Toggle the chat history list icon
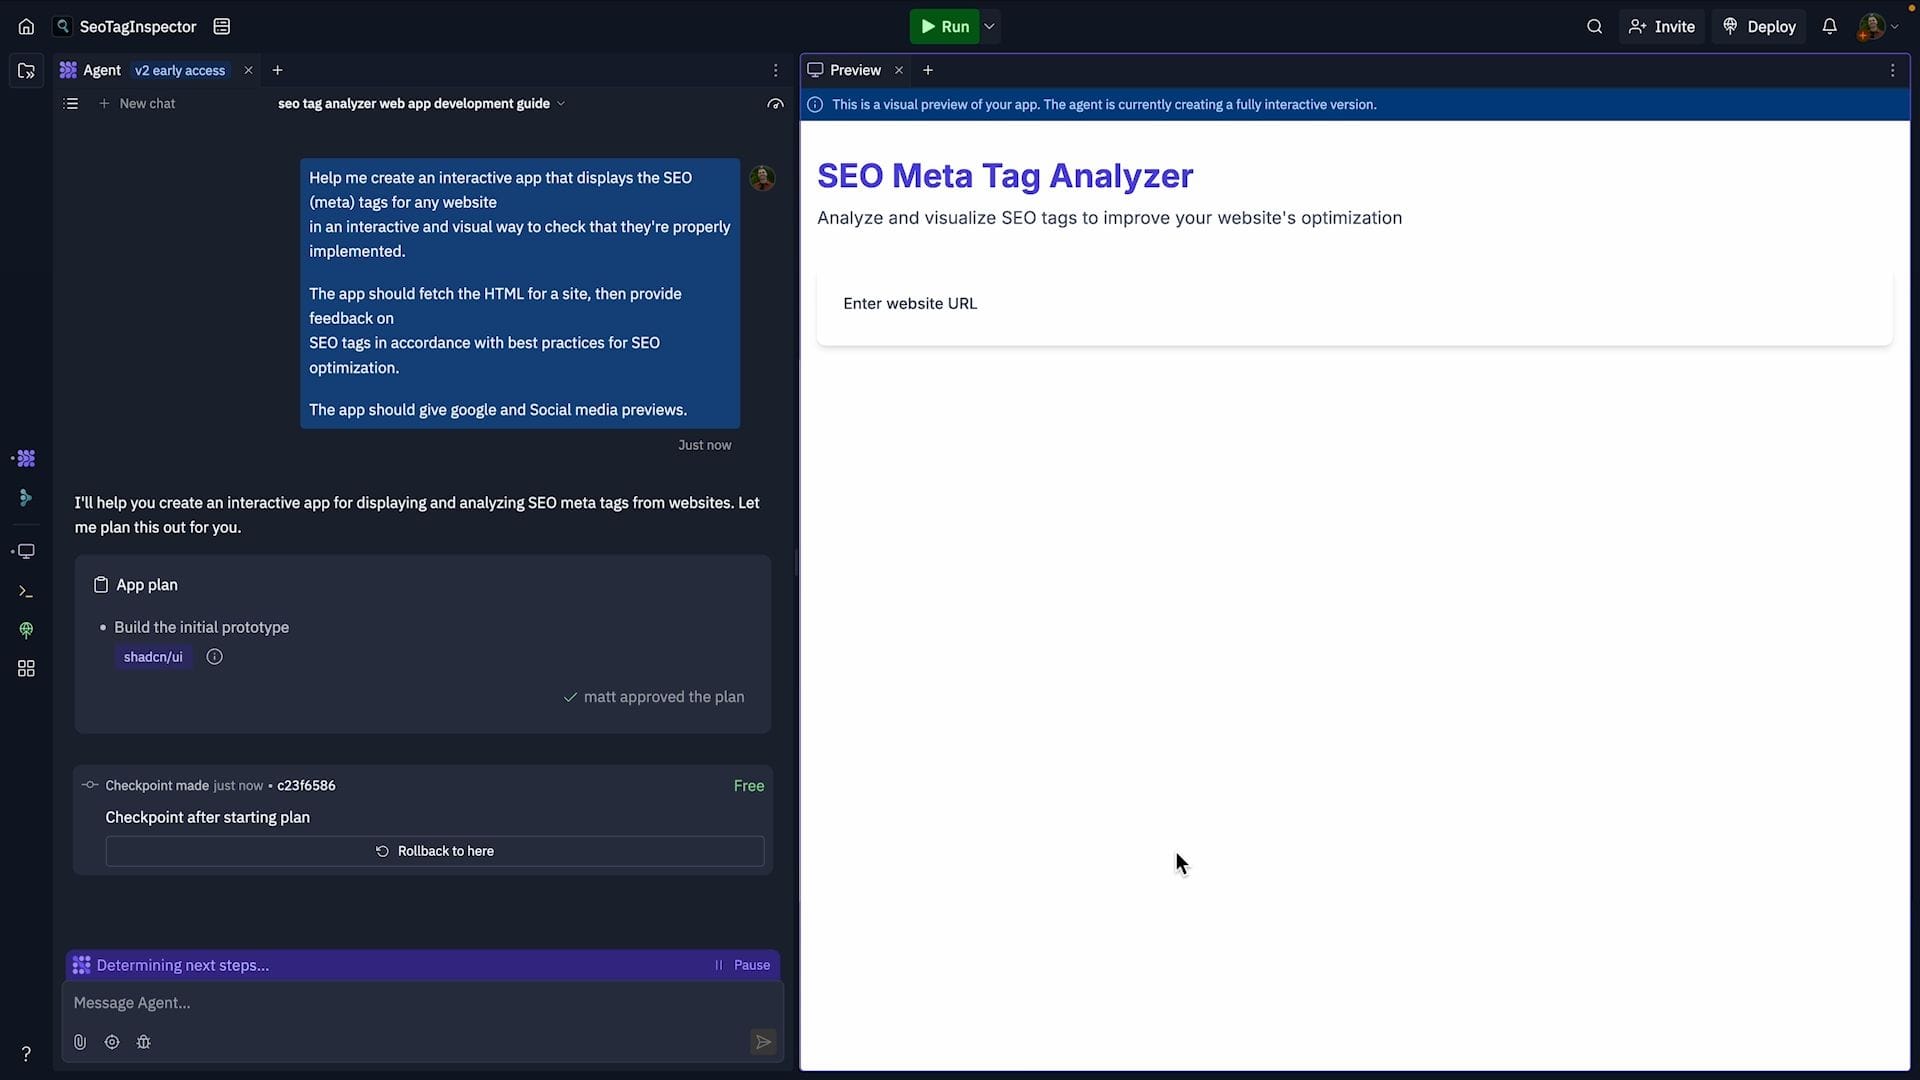 pyautogui.click(x=71, y=104)
